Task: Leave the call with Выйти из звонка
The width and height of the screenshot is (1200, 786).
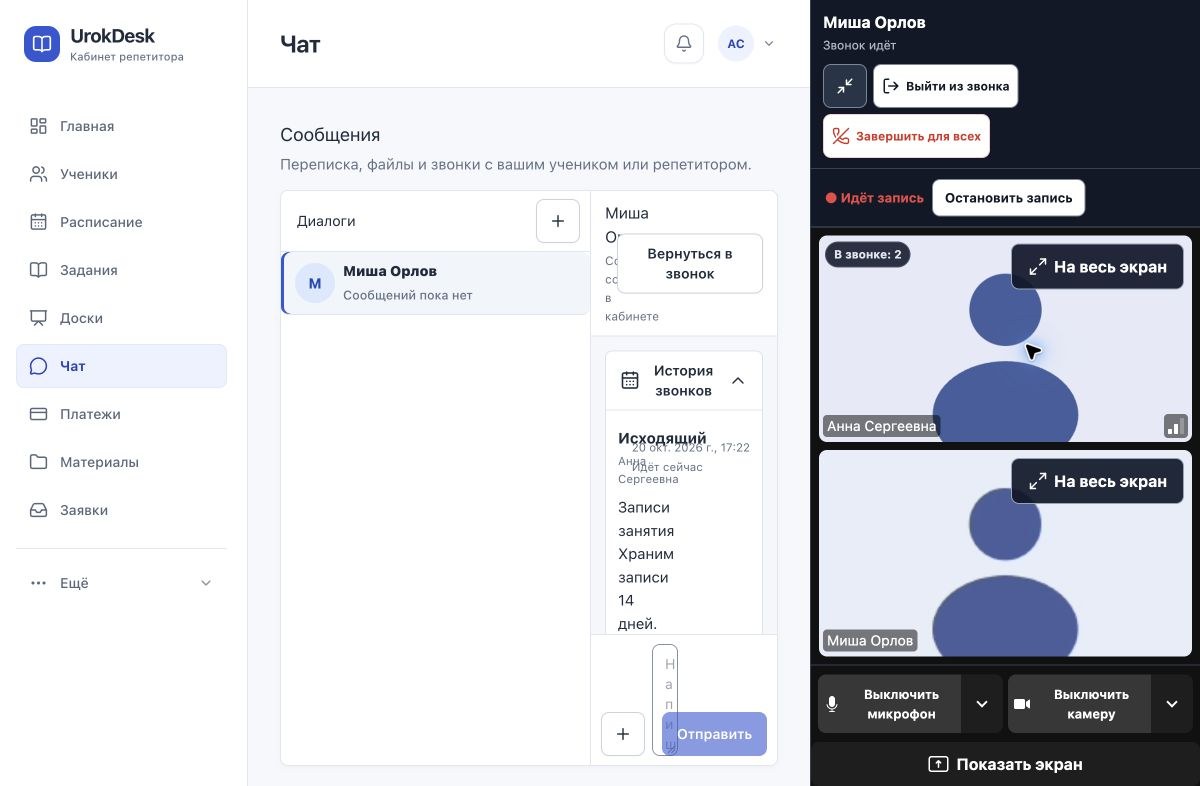Action: click(x=946, y=86)
